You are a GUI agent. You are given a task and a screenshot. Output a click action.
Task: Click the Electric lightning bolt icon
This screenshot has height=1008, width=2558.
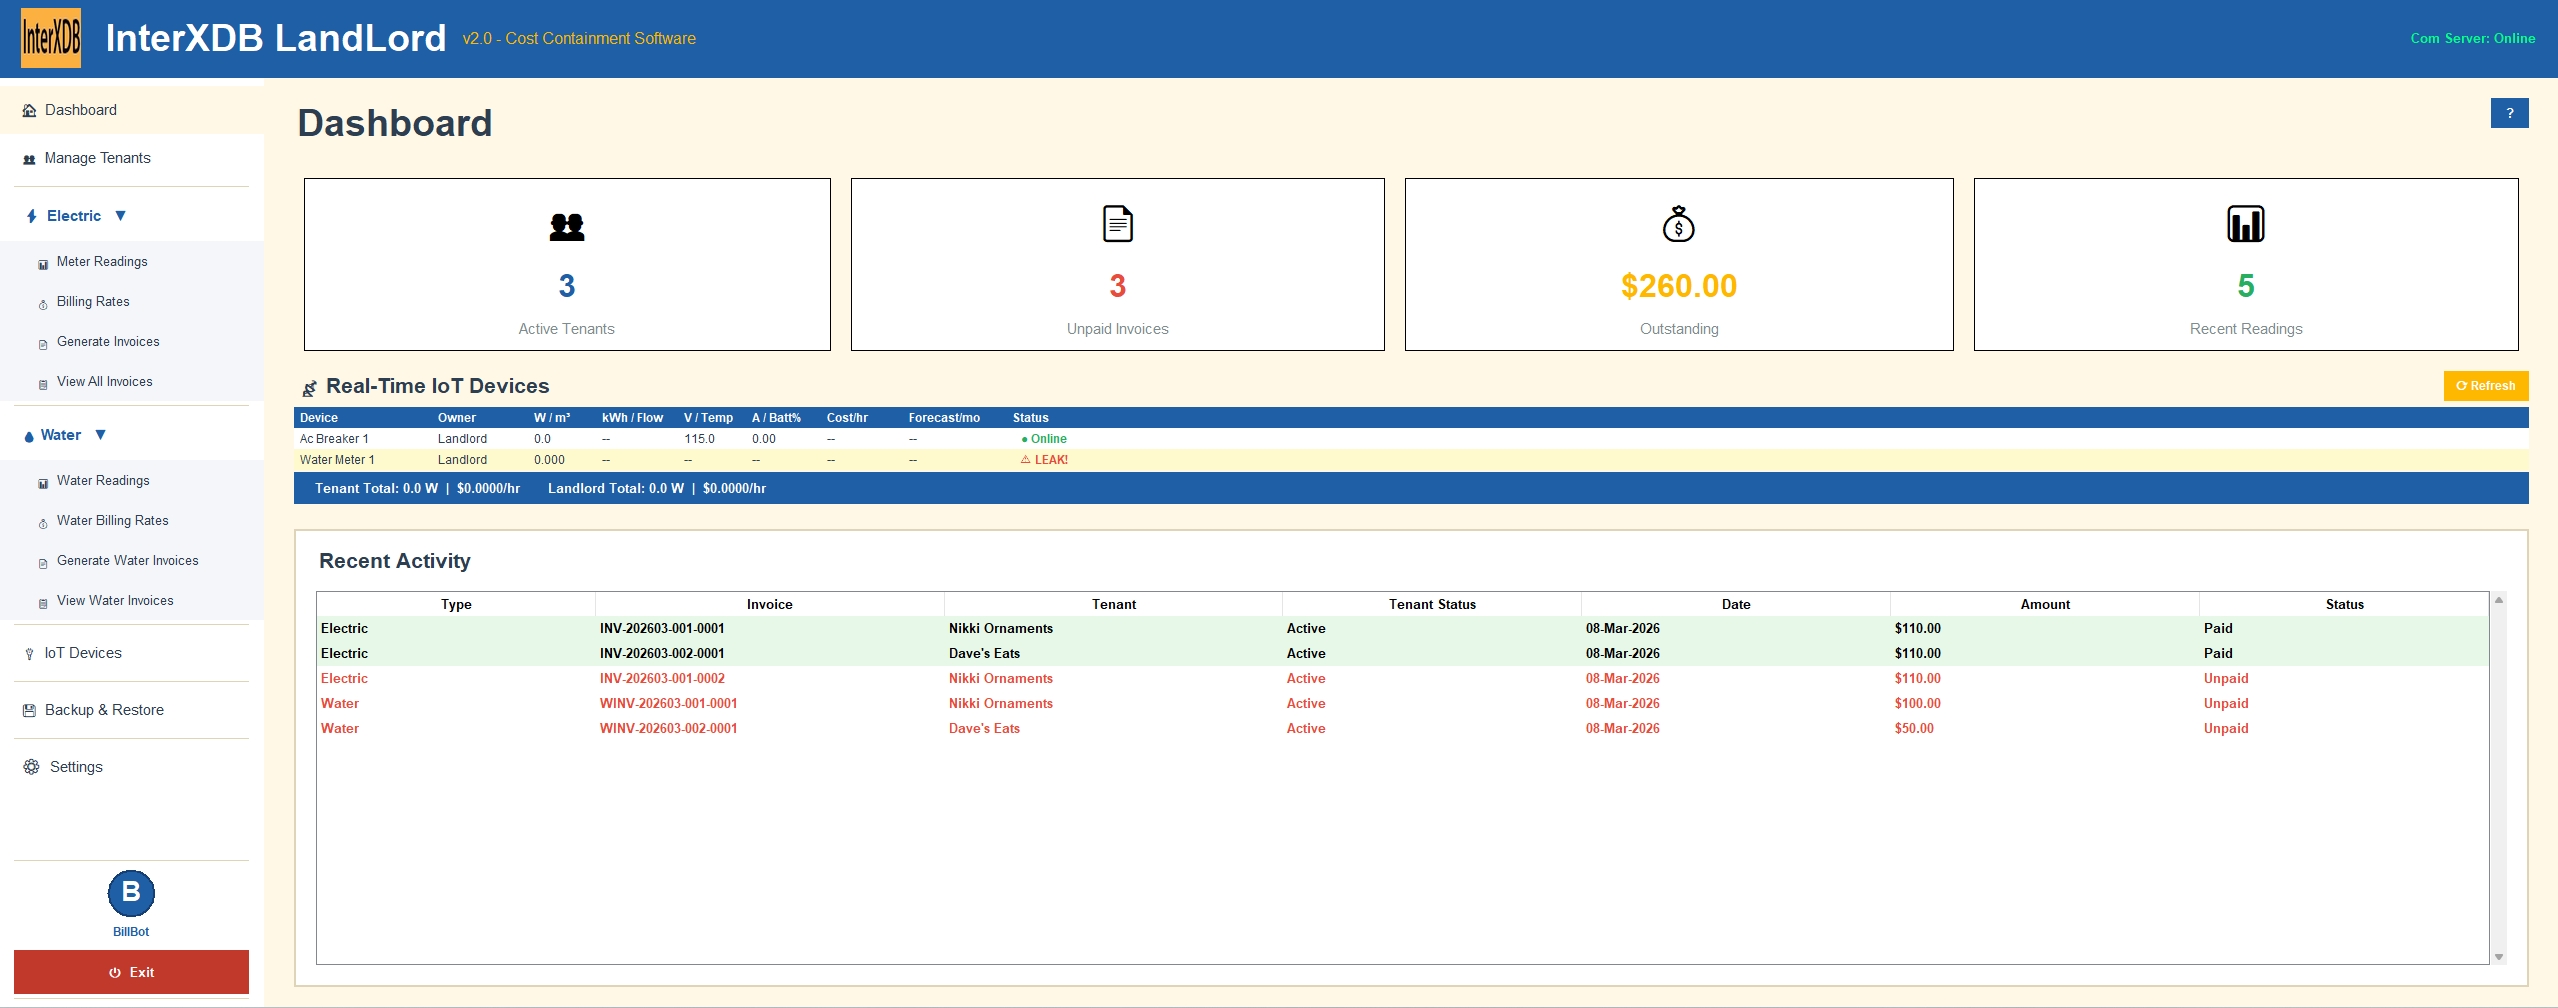point(32,216)
